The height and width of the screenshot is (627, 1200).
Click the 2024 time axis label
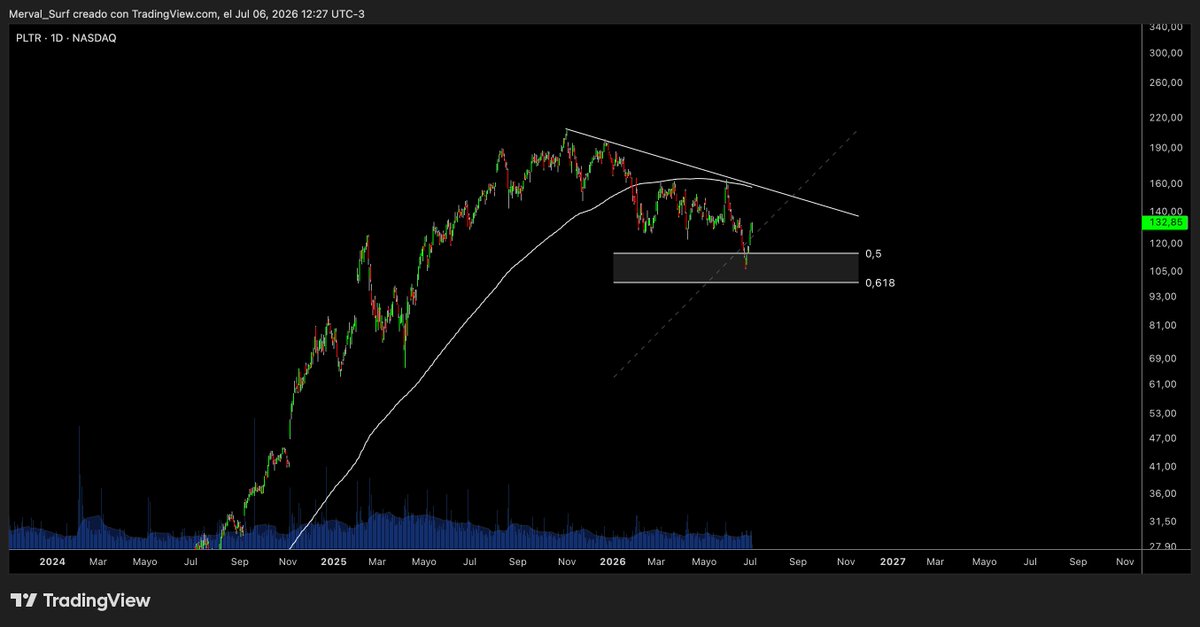click(52, 562)
